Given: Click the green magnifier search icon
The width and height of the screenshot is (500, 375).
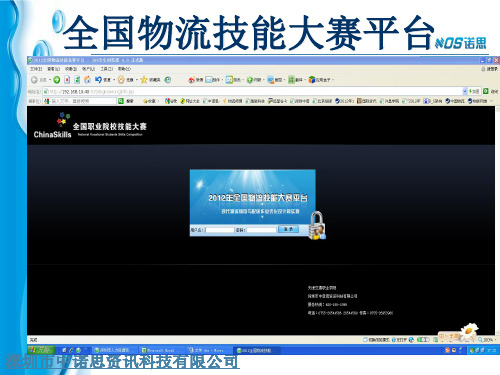Looking at the screenshot, I should 121,101.
